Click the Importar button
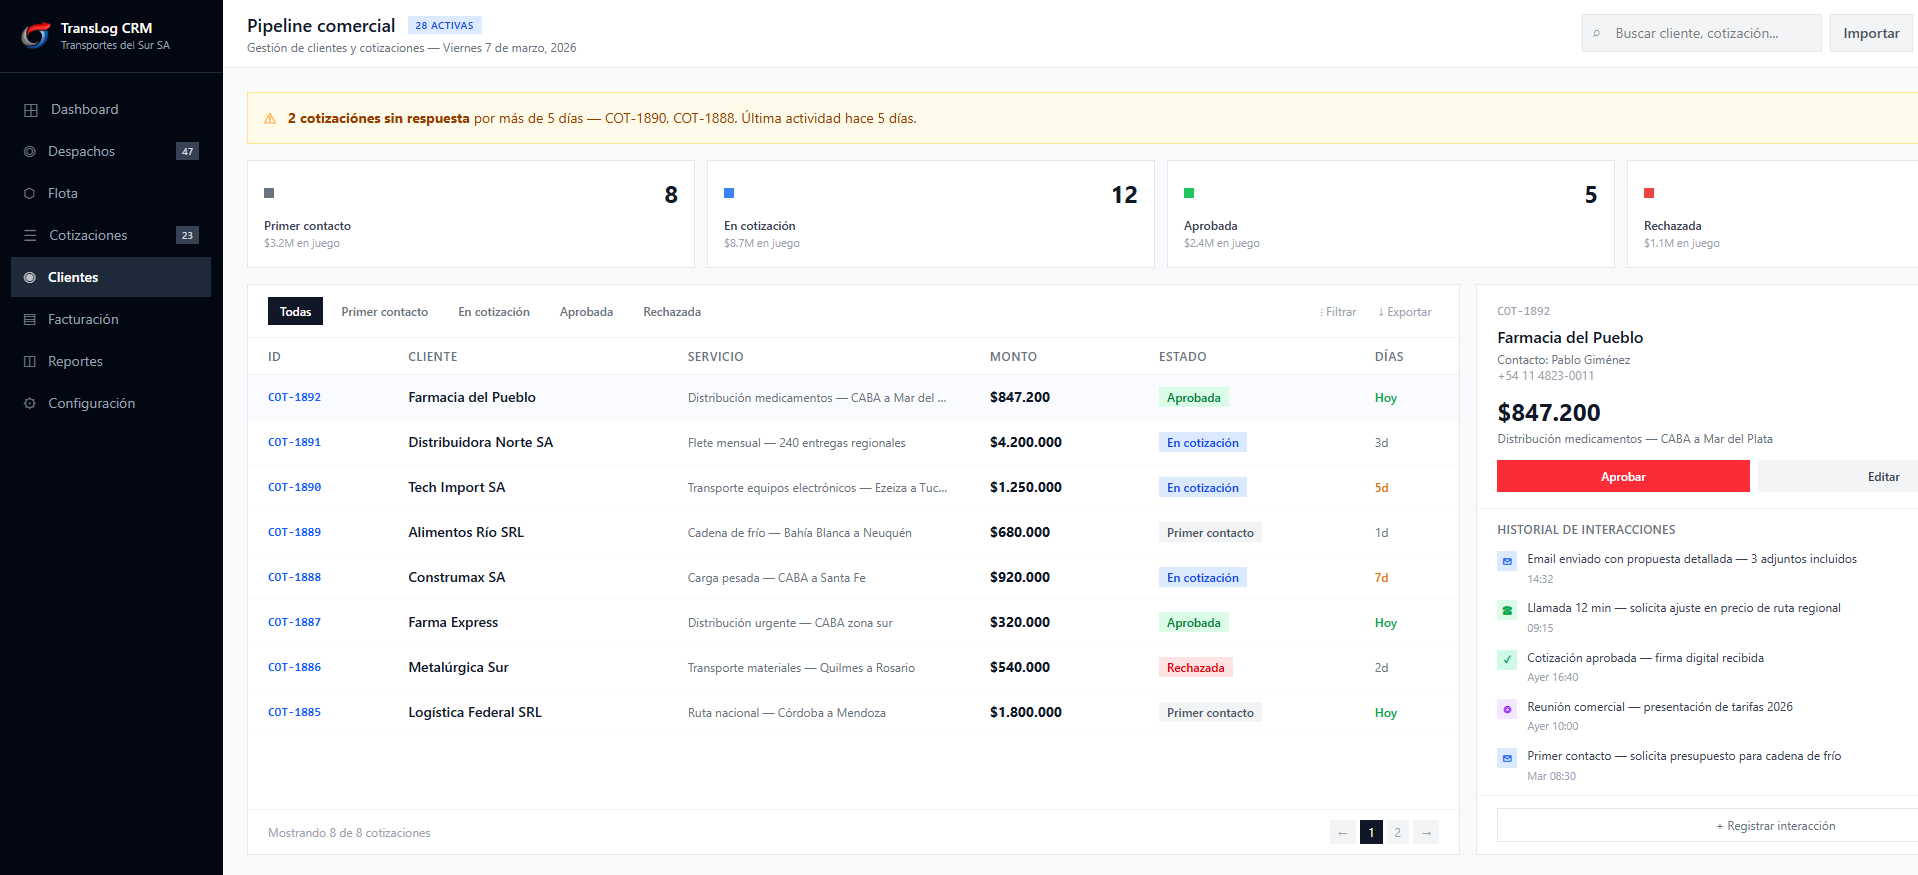This screenshot has height=875, width=1918. (x=1871, y=33)
